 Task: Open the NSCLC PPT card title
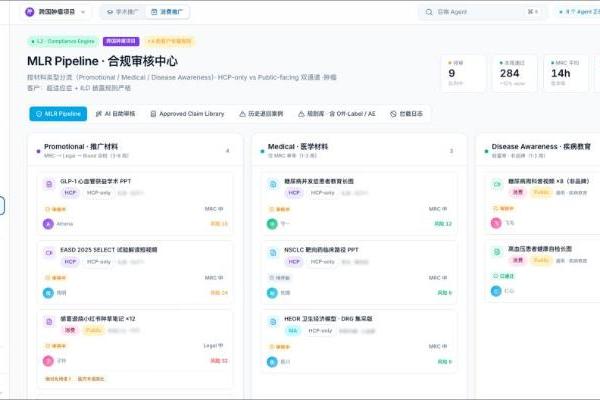point(321,250)
